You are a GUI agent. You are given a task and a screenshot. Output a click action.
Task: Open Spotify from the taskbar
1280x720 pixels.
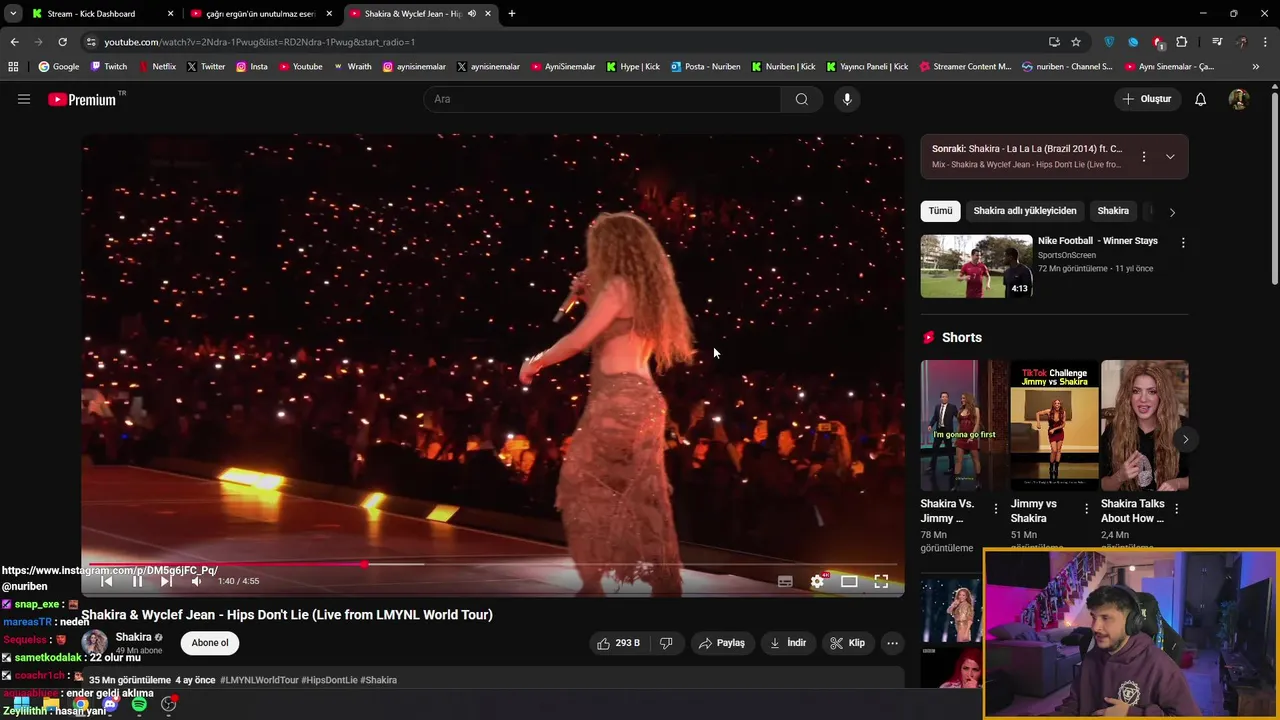(139, 705)
